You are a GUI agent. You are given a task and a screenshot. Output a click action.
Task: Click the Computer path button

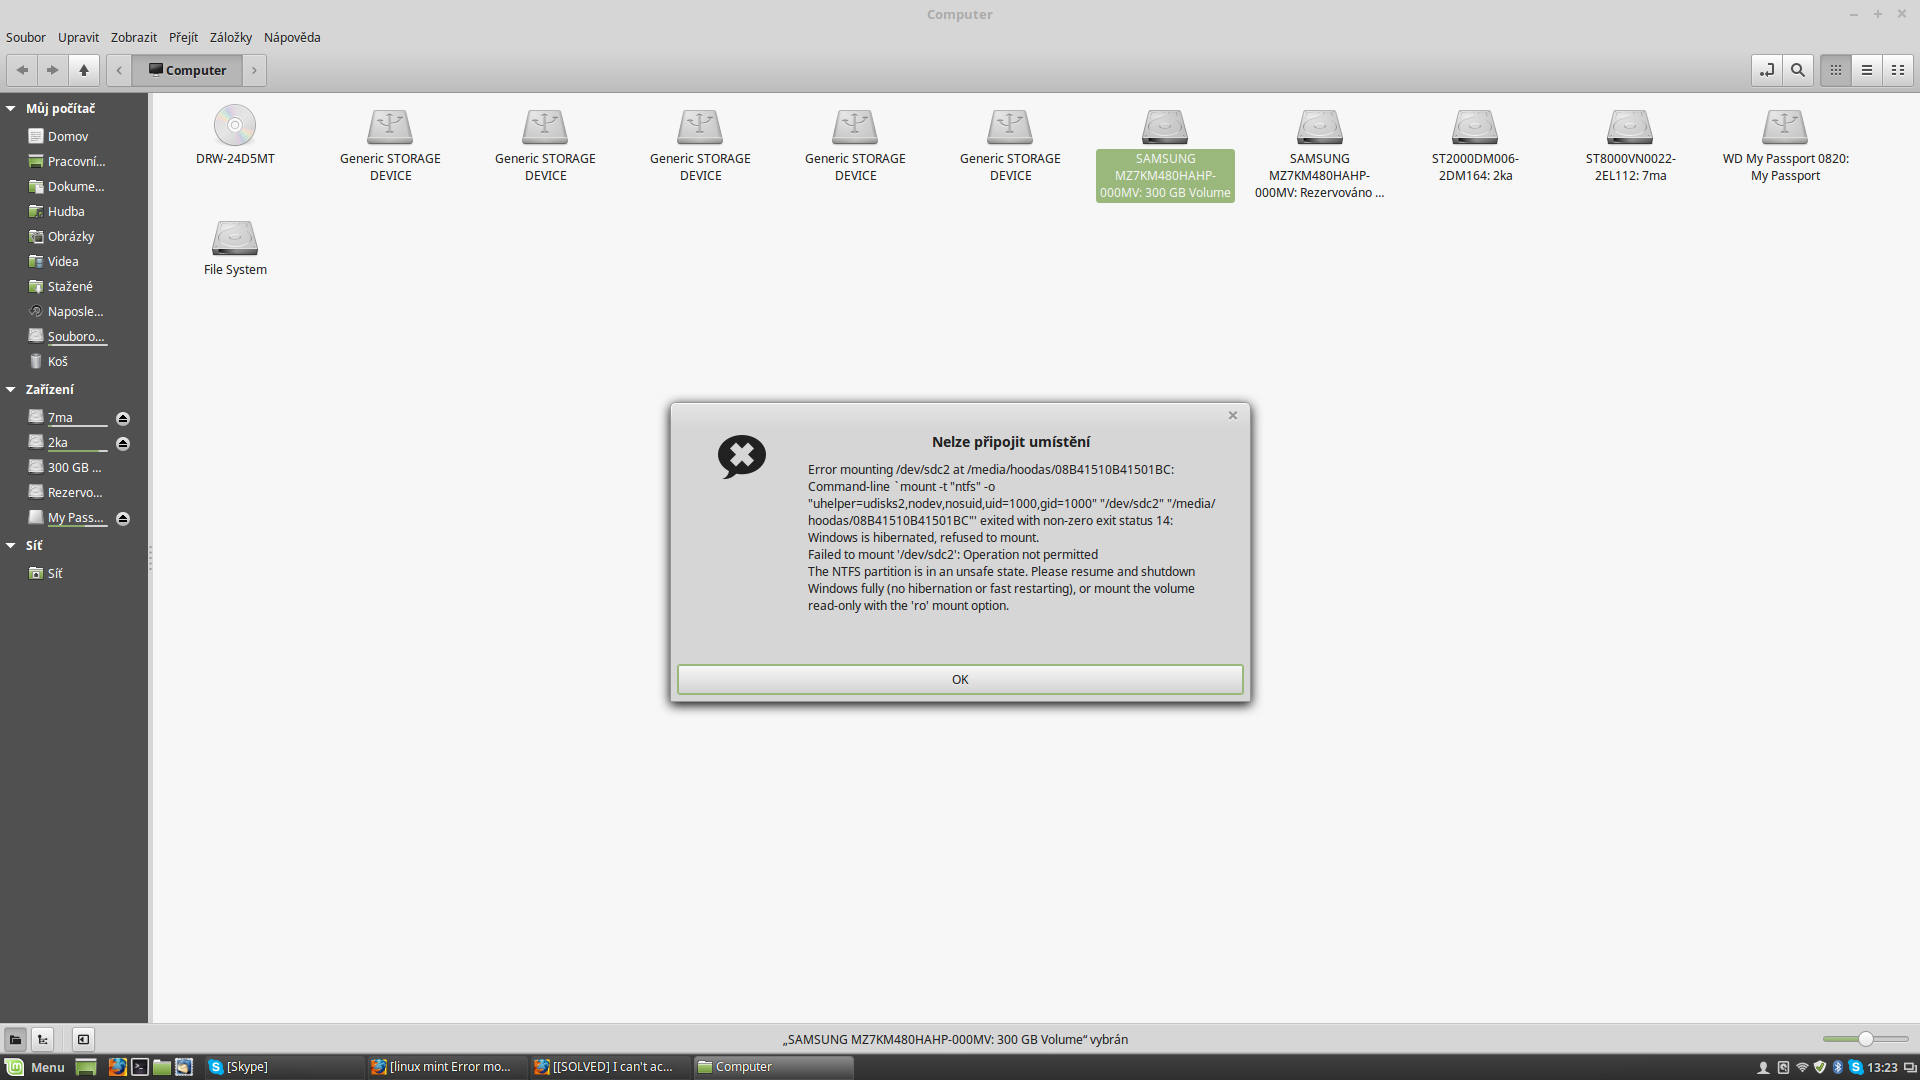pos(187,70)
